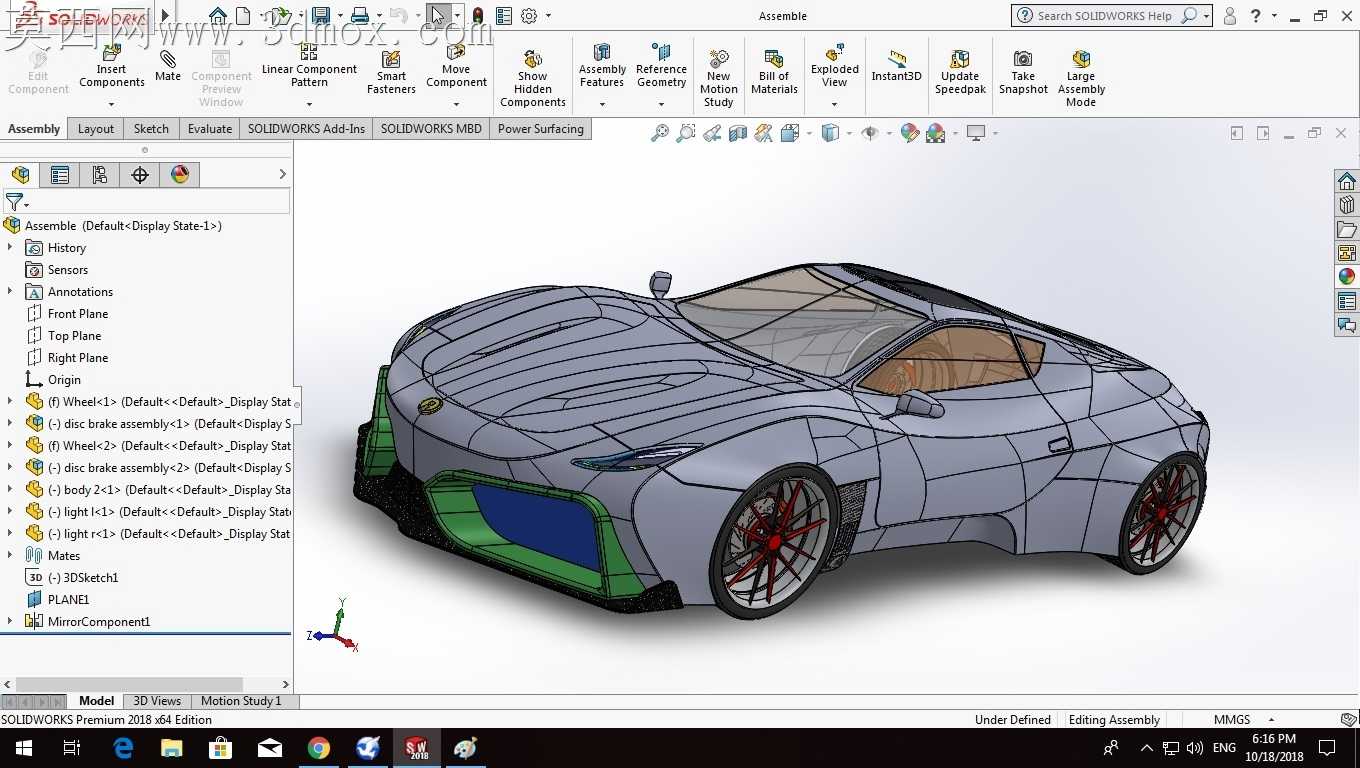Click the Section View icon
Viewport: 1360px width, 768px height.
tap(738, 133)
